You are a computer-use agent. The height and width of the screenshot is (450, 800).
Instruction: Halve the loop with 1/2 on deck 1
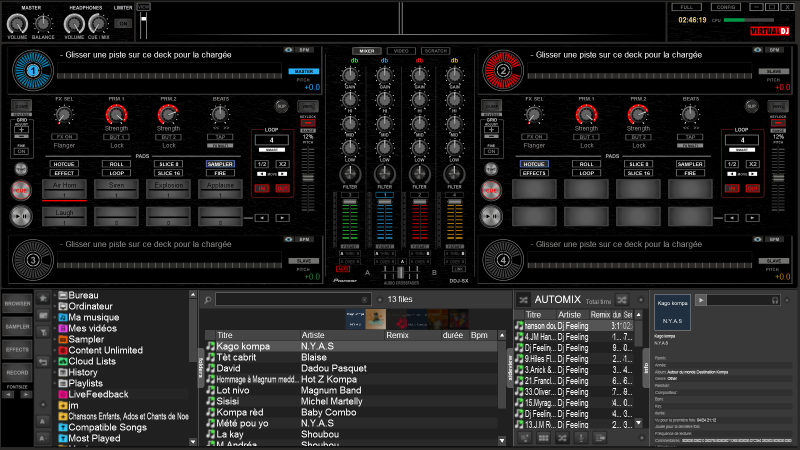(x=262, y=164)
